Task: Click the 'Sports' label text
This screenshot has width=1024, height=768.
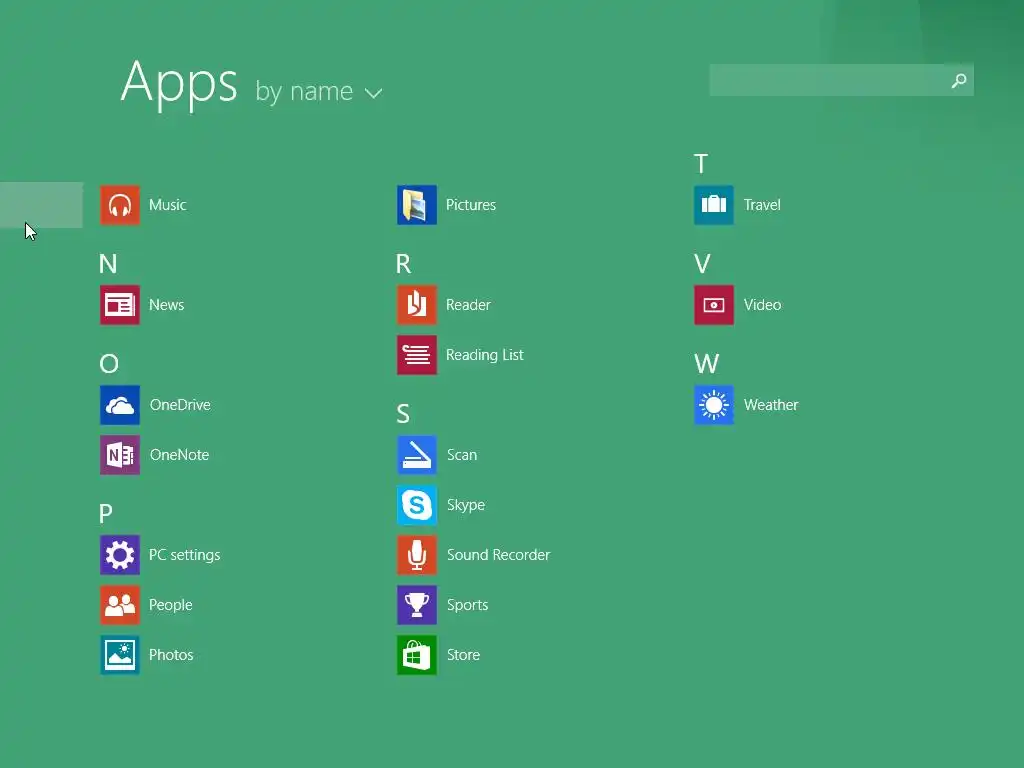Action: click(468, 605)
